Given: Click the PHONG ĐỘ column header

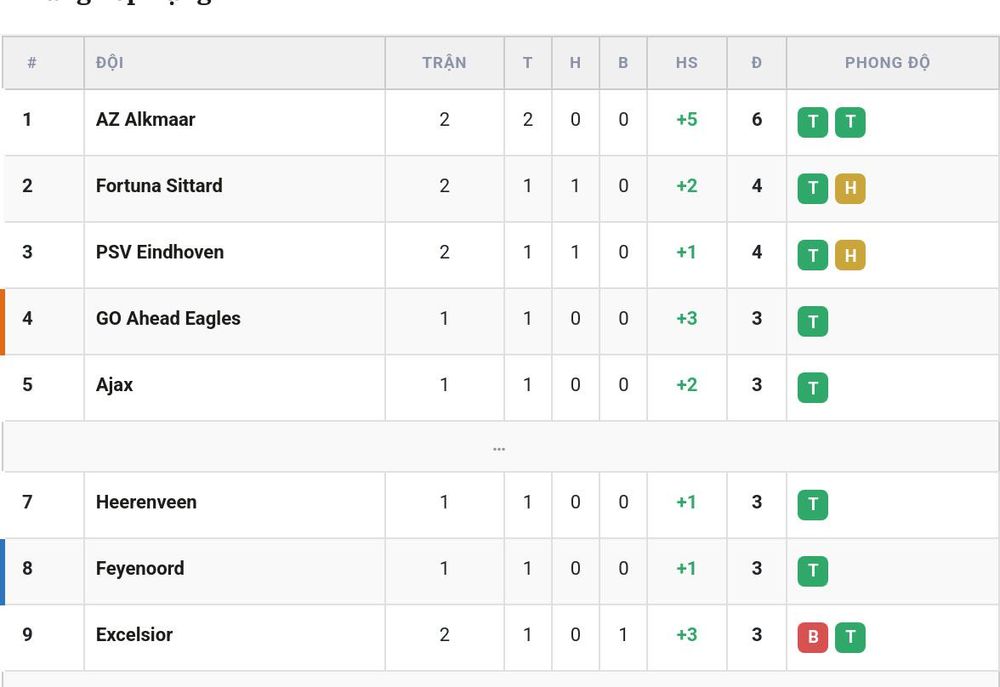Looking at the screenshot, I should click(887, 63).
